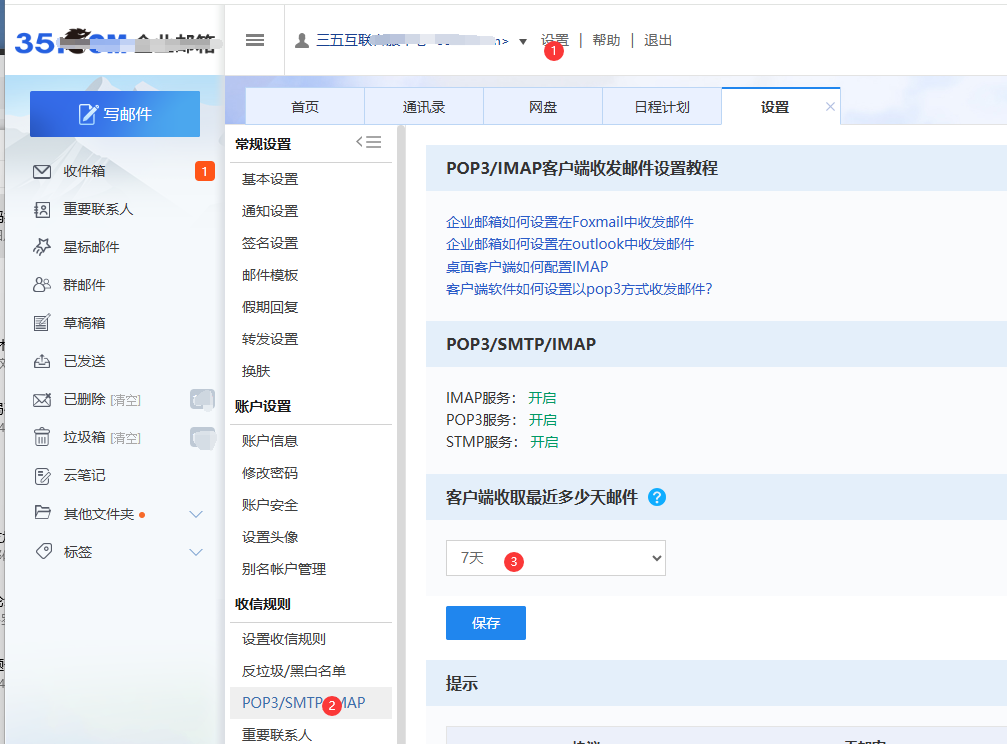Open the Foxmail setup tutorial link
This screenshot has width=1007, height=744.
click(x=569, y=222)
